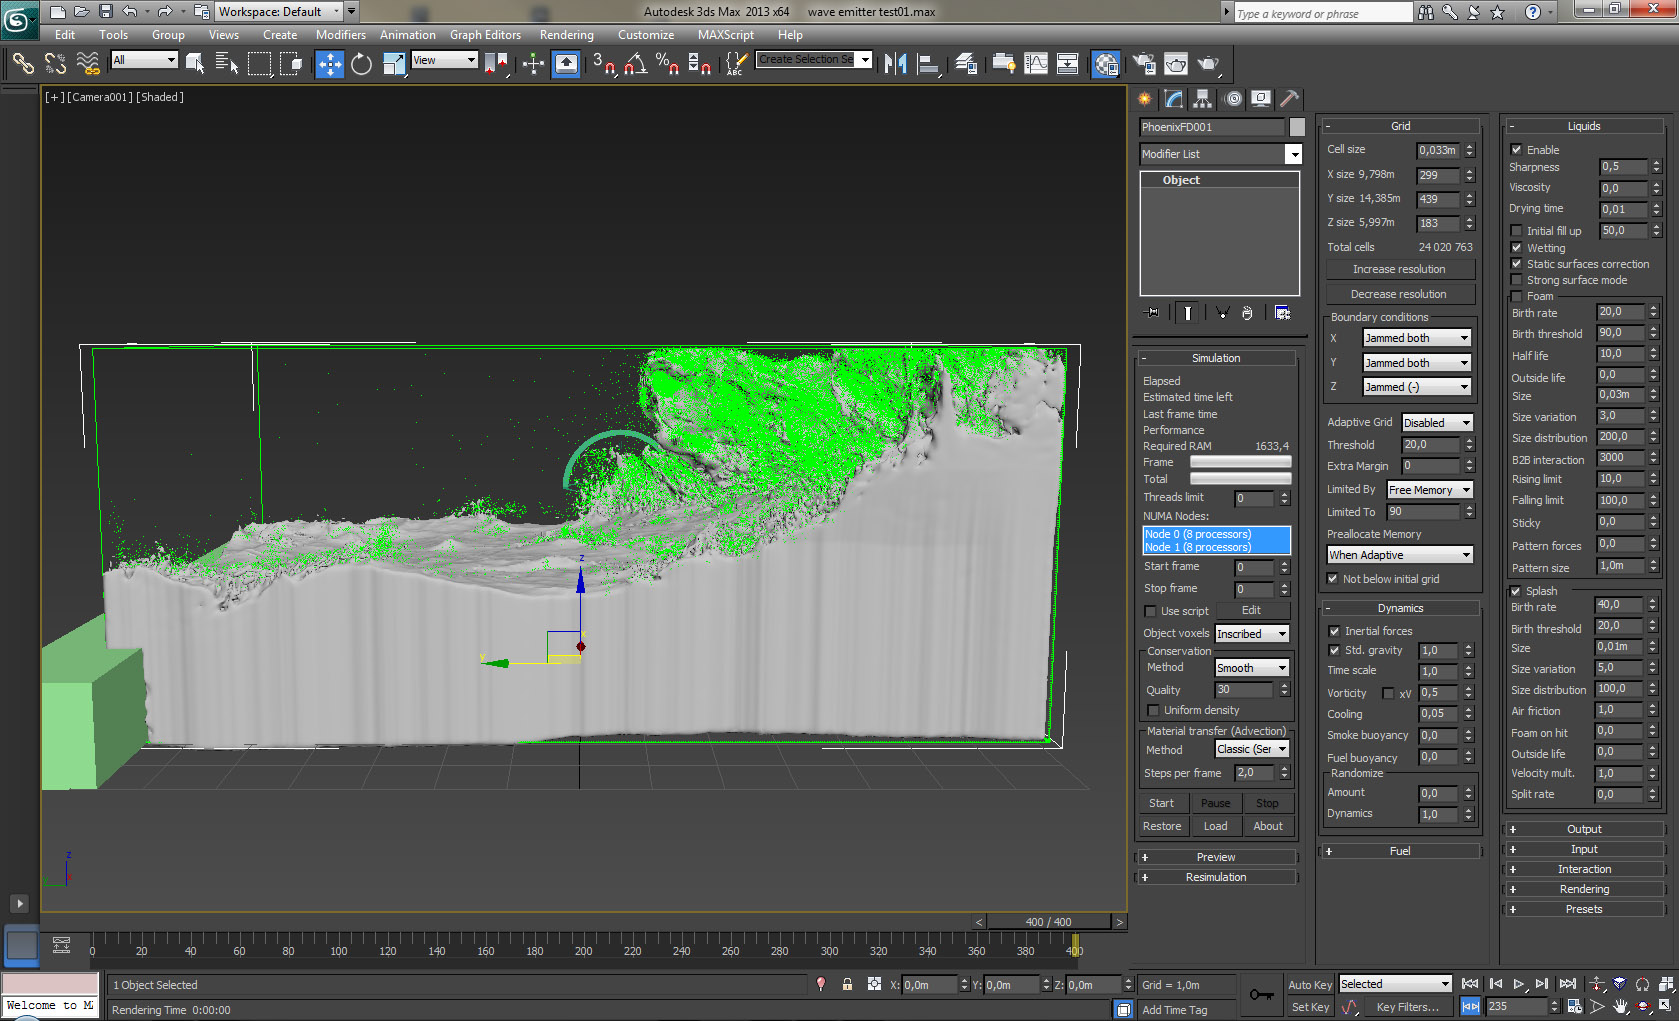Toggle the Splash checkbox

[1516, 591]
